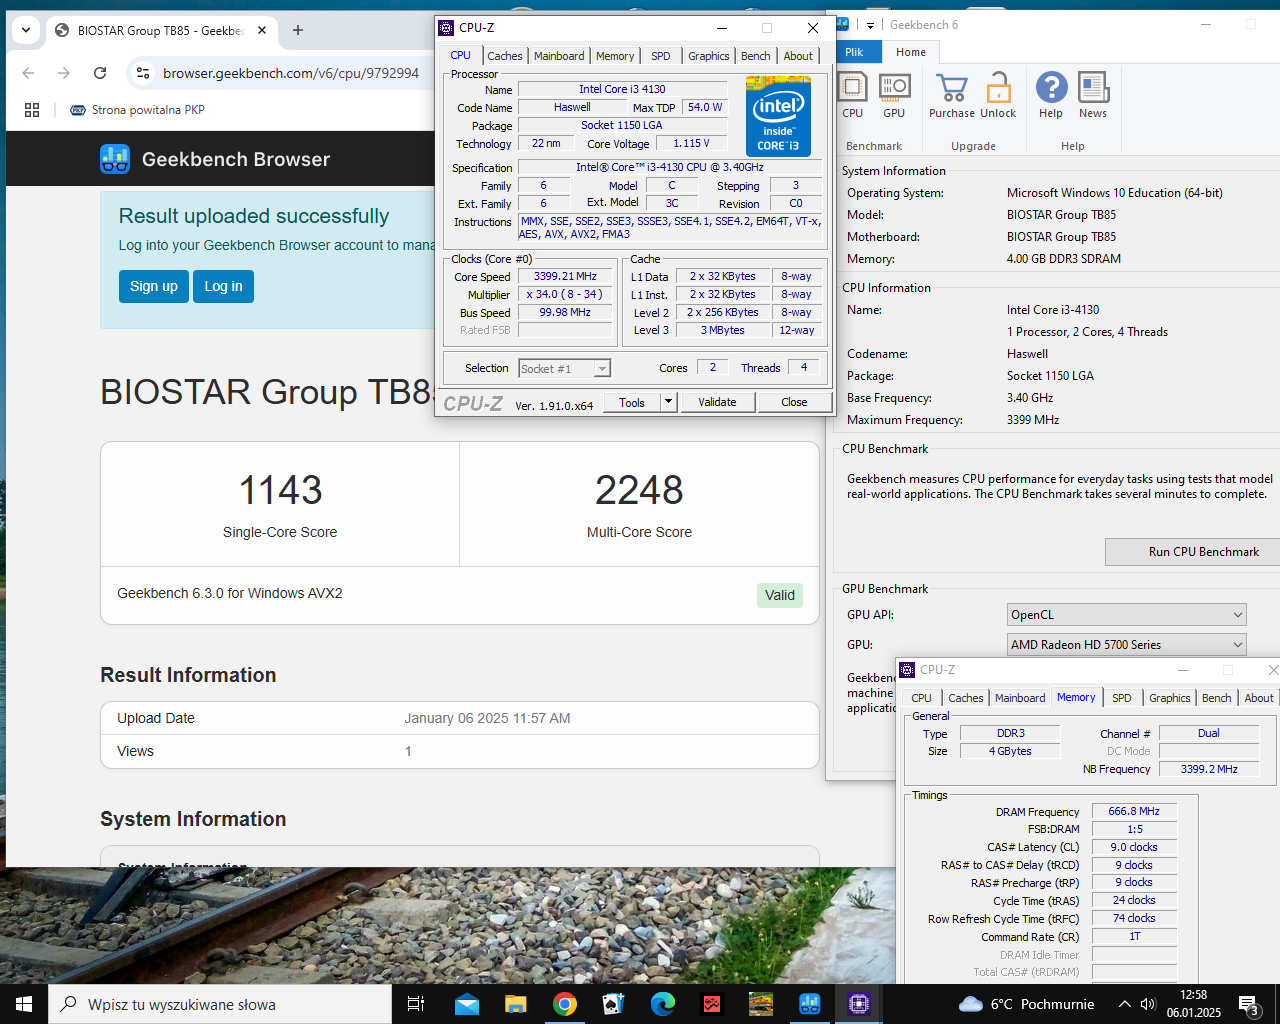Open the notification center icon
Viewport: 1280px width, 1024px height.
click(1249, 1004)
